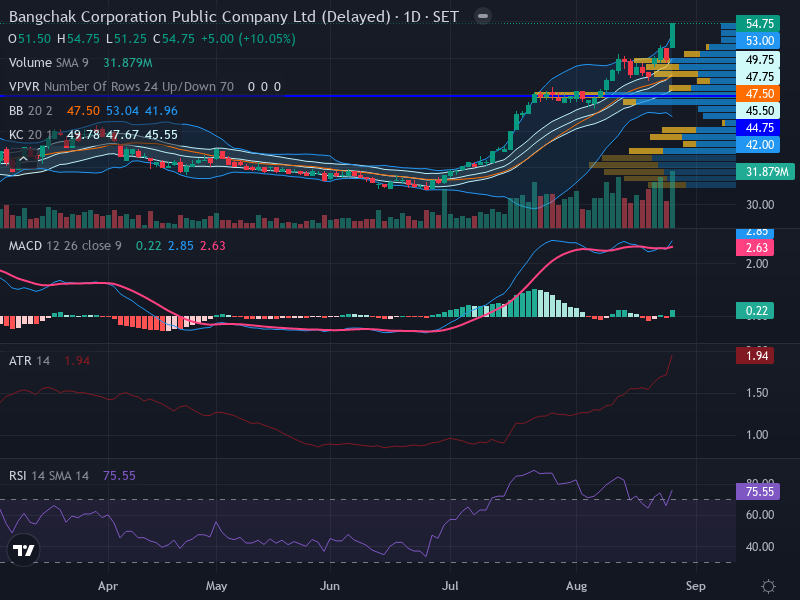800x600 pixels.
Task: Click the 54.75 last price label
Action: tap(758, 23)
